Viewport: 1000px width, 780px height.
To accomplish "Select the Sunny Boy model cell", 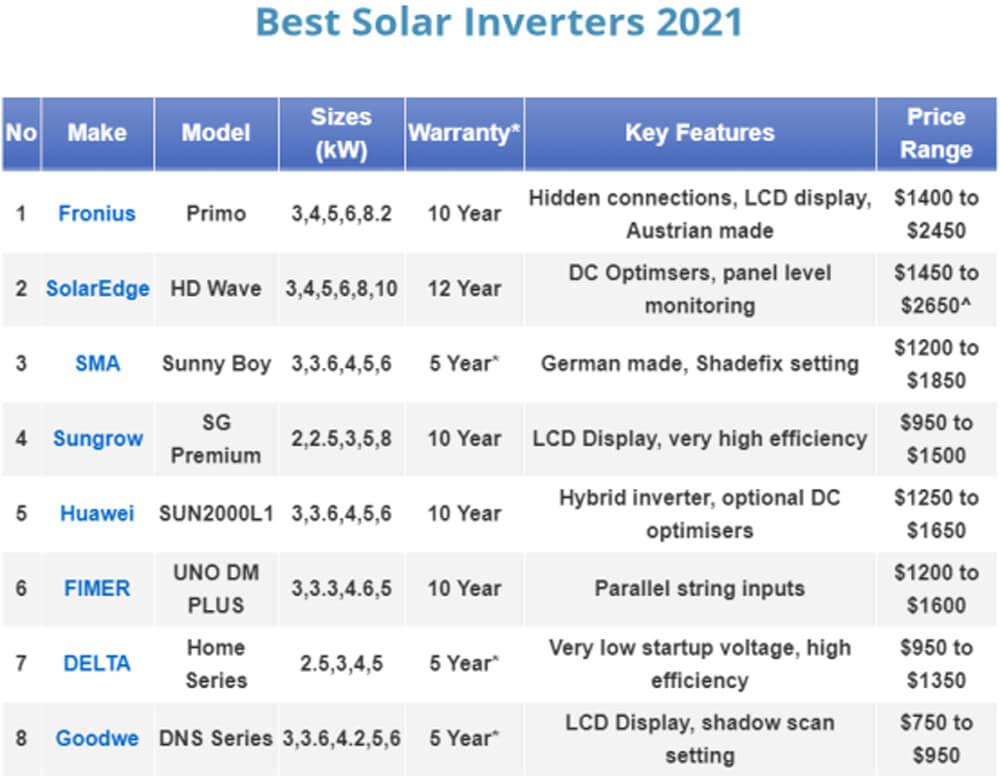I will (x=216, y=364).
